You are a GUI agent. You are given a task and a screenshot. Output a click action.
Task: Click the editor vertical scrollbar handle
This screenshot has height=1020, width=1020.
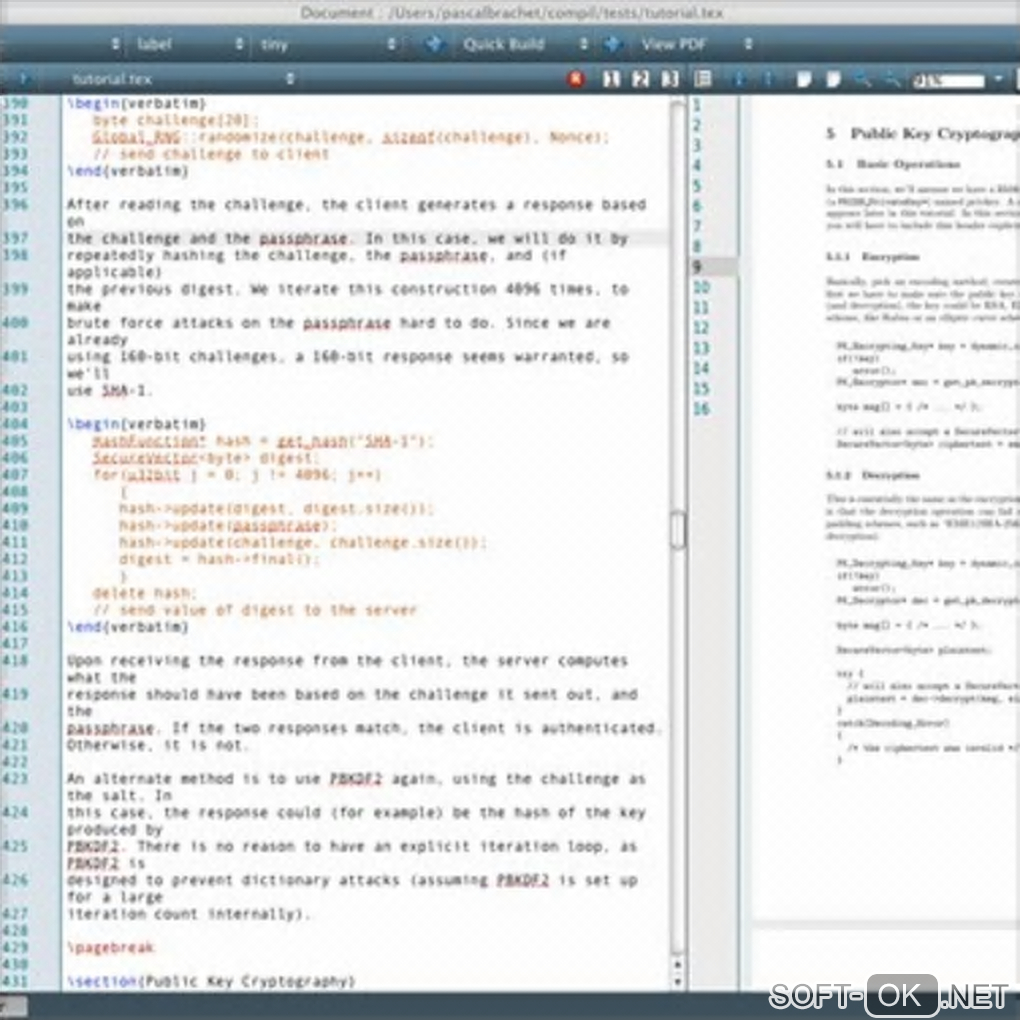click(x=678, y=530)
